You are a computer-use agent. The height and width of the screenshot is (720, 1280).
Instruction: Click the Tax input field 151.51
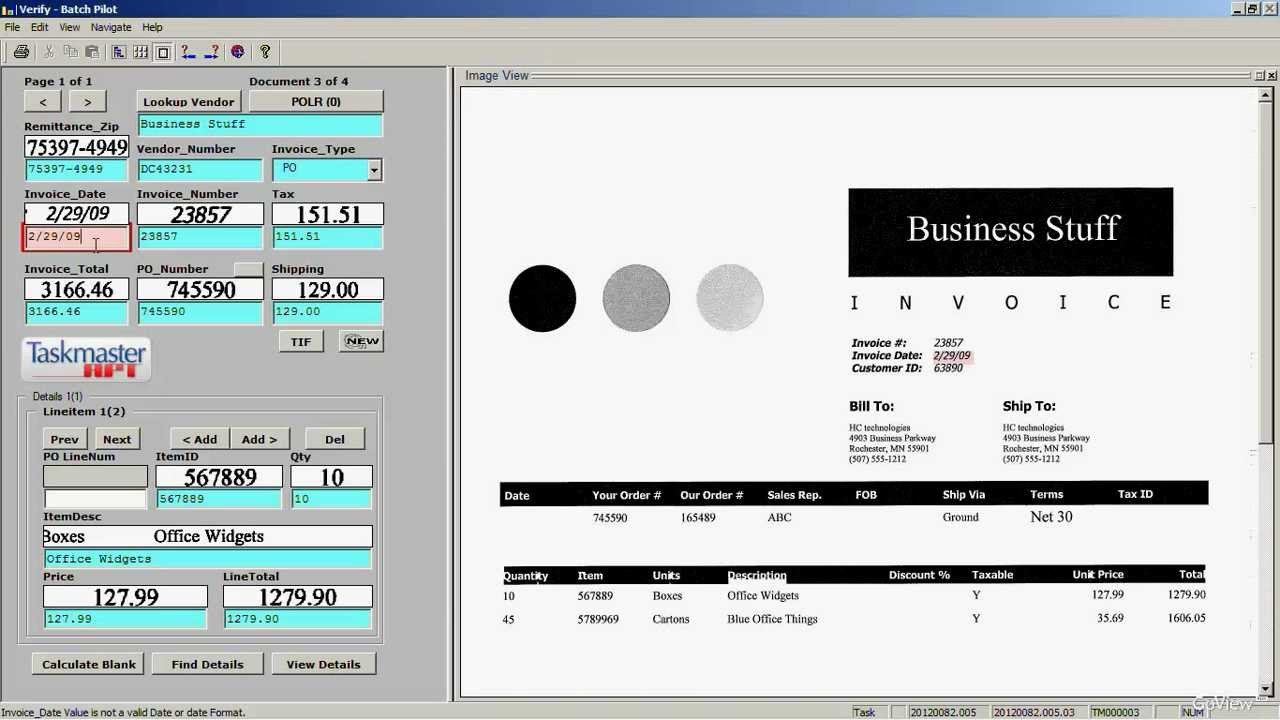click(327, 237)
